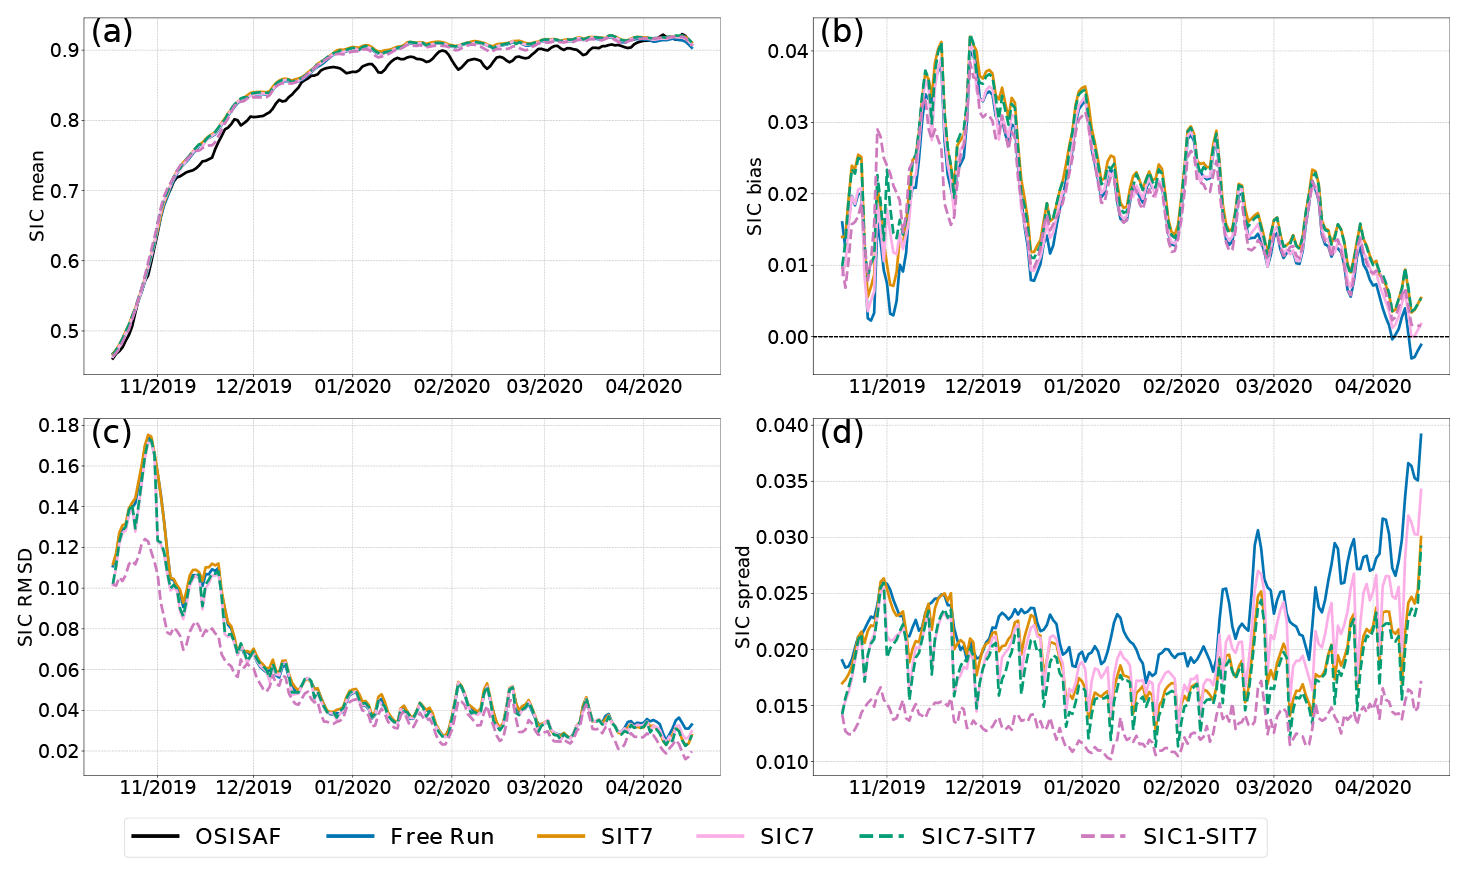Click the SIC RMSD y-axis title
Screen dimensions: 1468x876
[x=27, y=596]
